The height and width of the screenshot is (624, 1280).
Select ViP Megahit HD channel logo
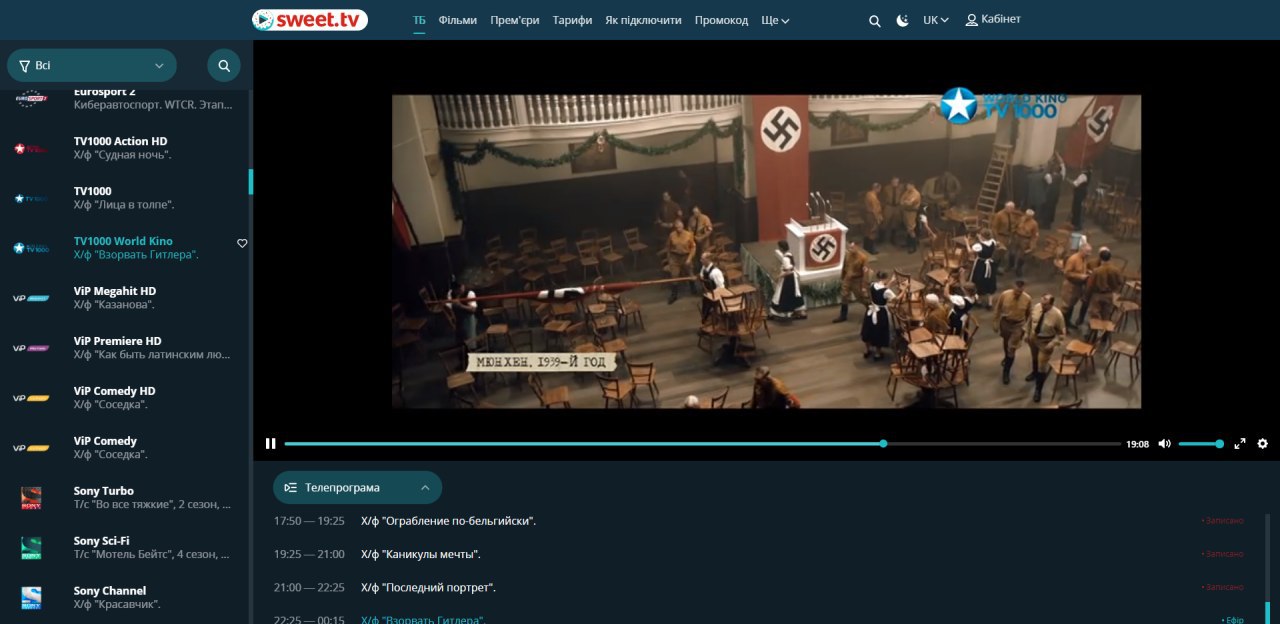click(x=31, y=298)
